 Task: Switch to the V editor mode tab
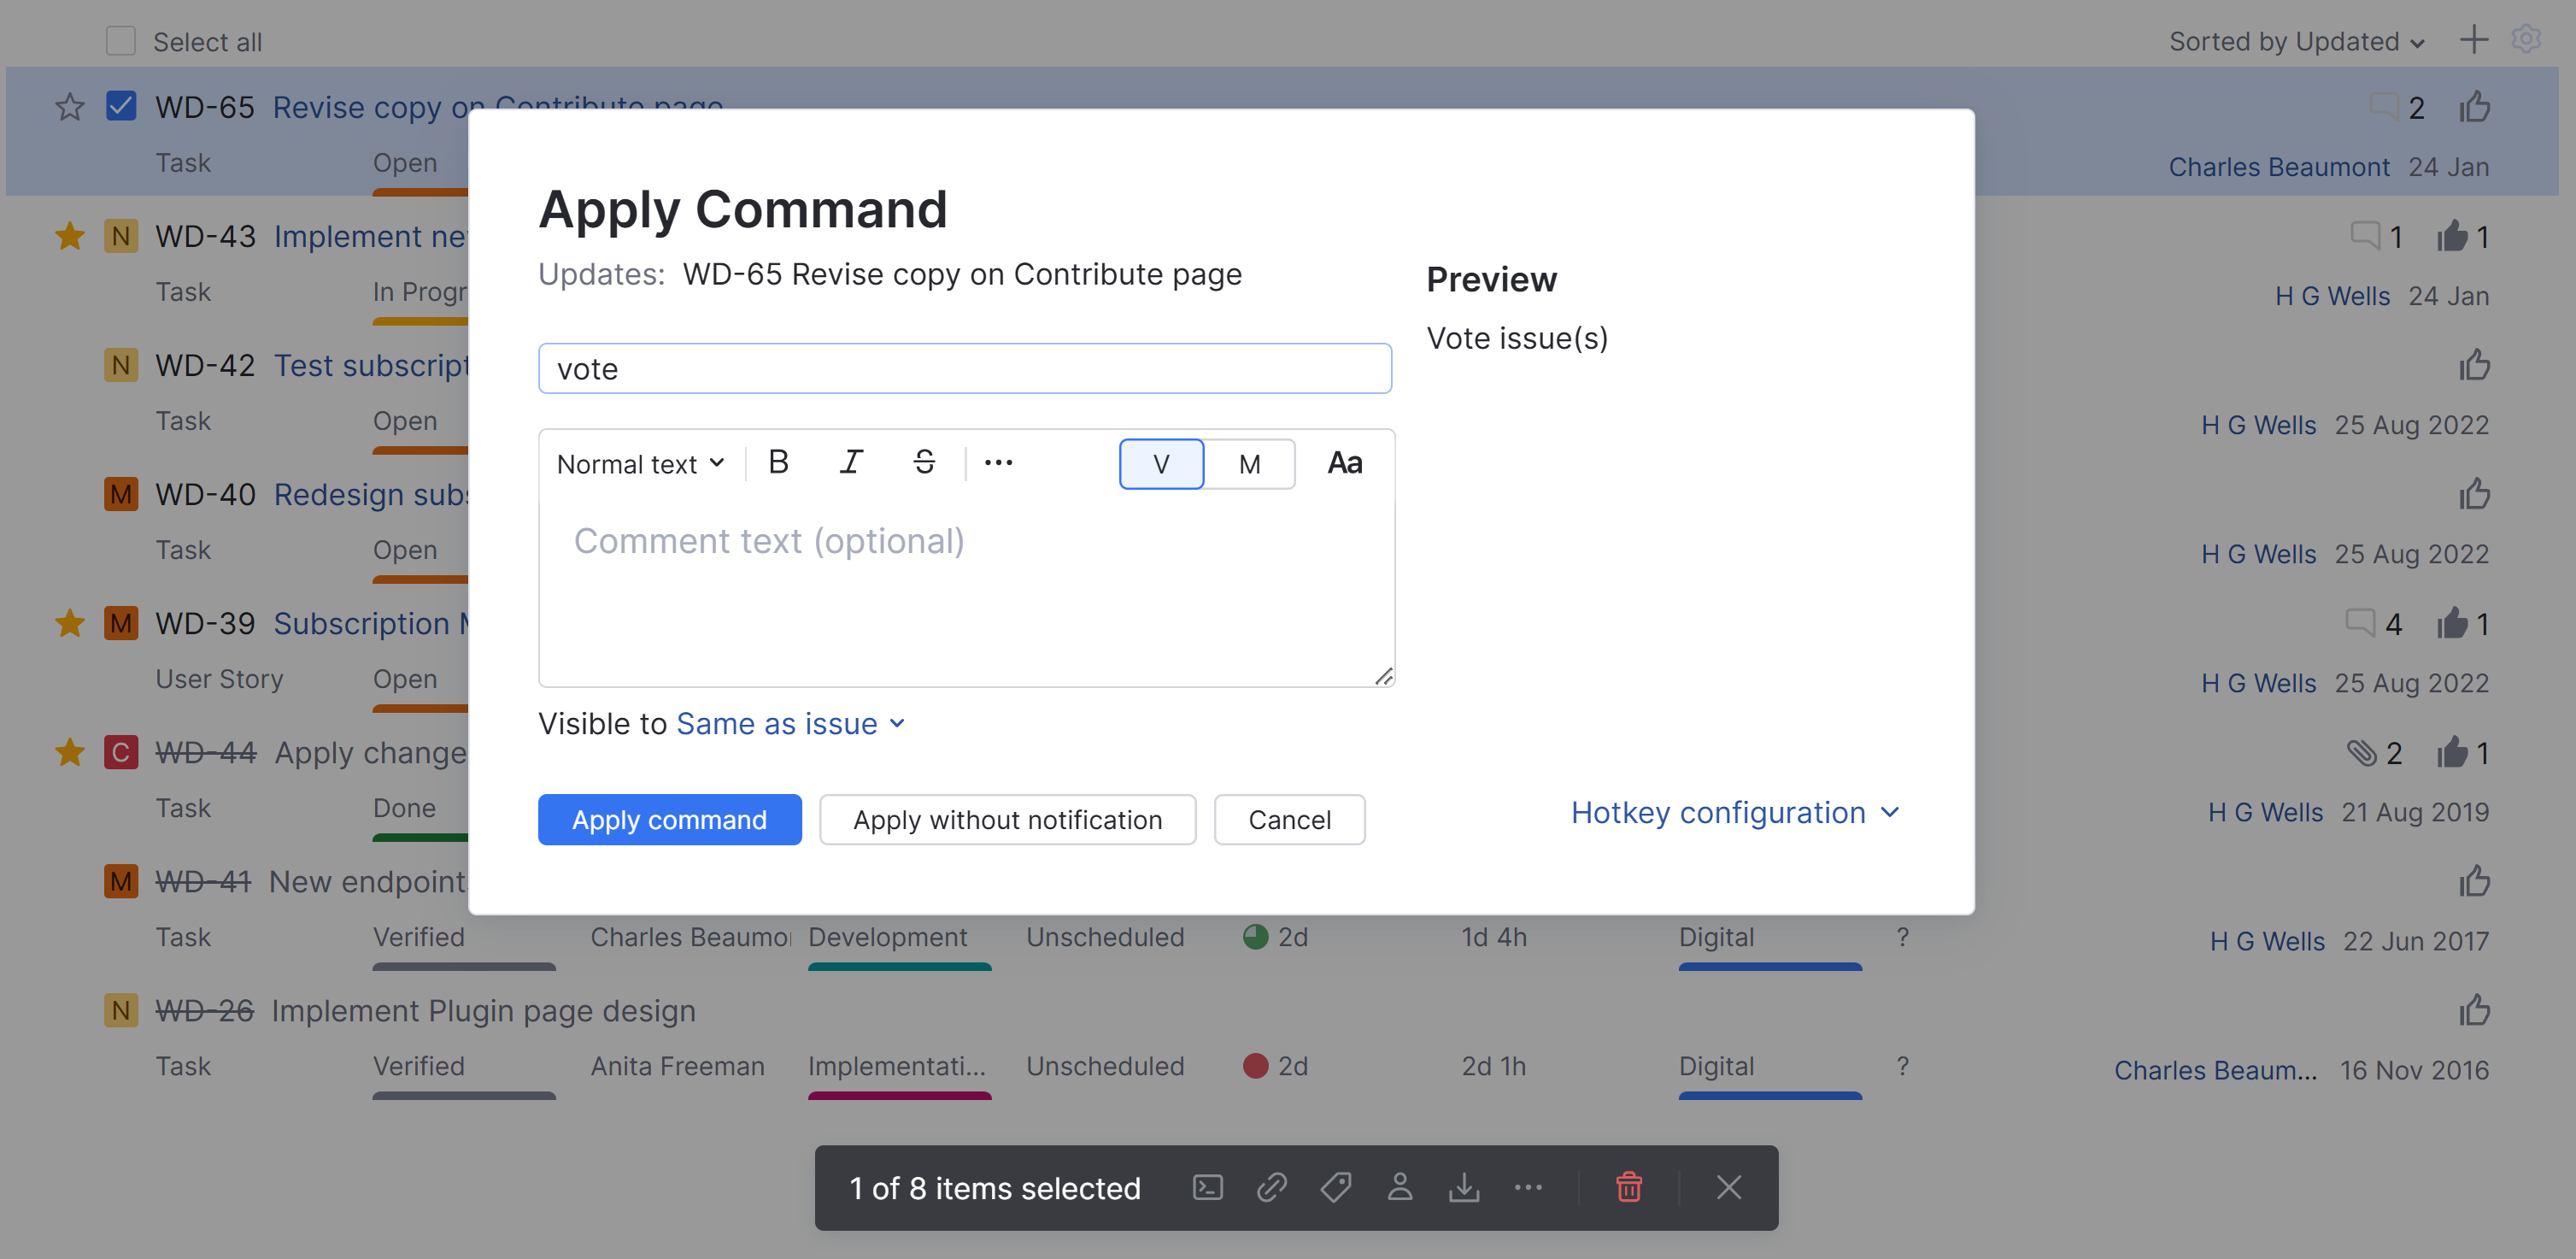click(x=1161, y=464)
